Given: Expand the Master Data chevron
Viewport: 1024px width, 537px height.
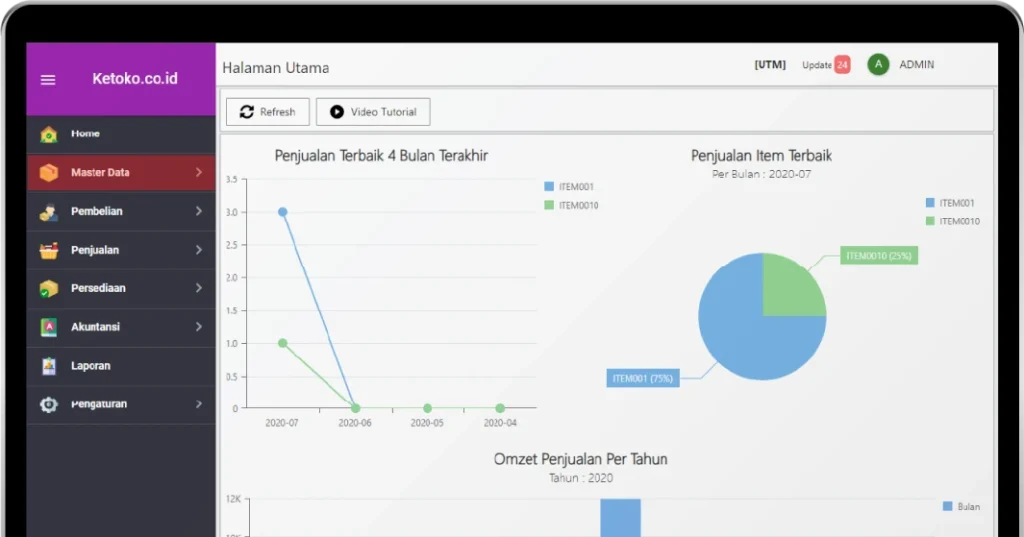Looking at the screenshot, I should tap(199, 172).
